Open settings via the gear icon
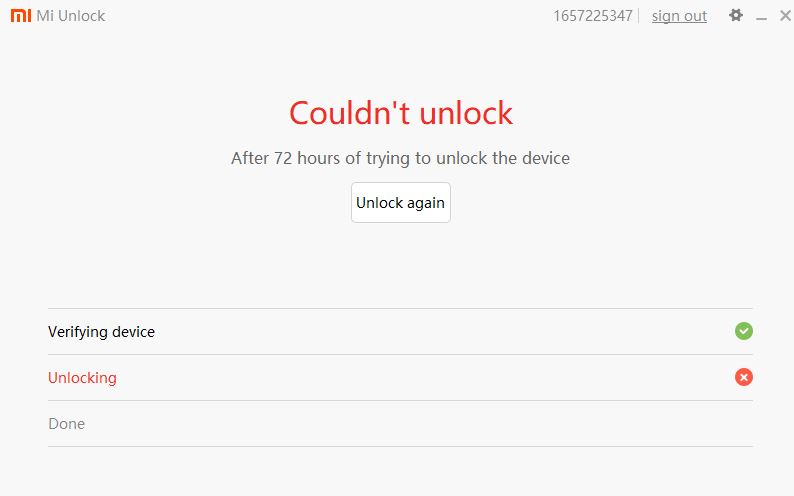 pos(736,15)
